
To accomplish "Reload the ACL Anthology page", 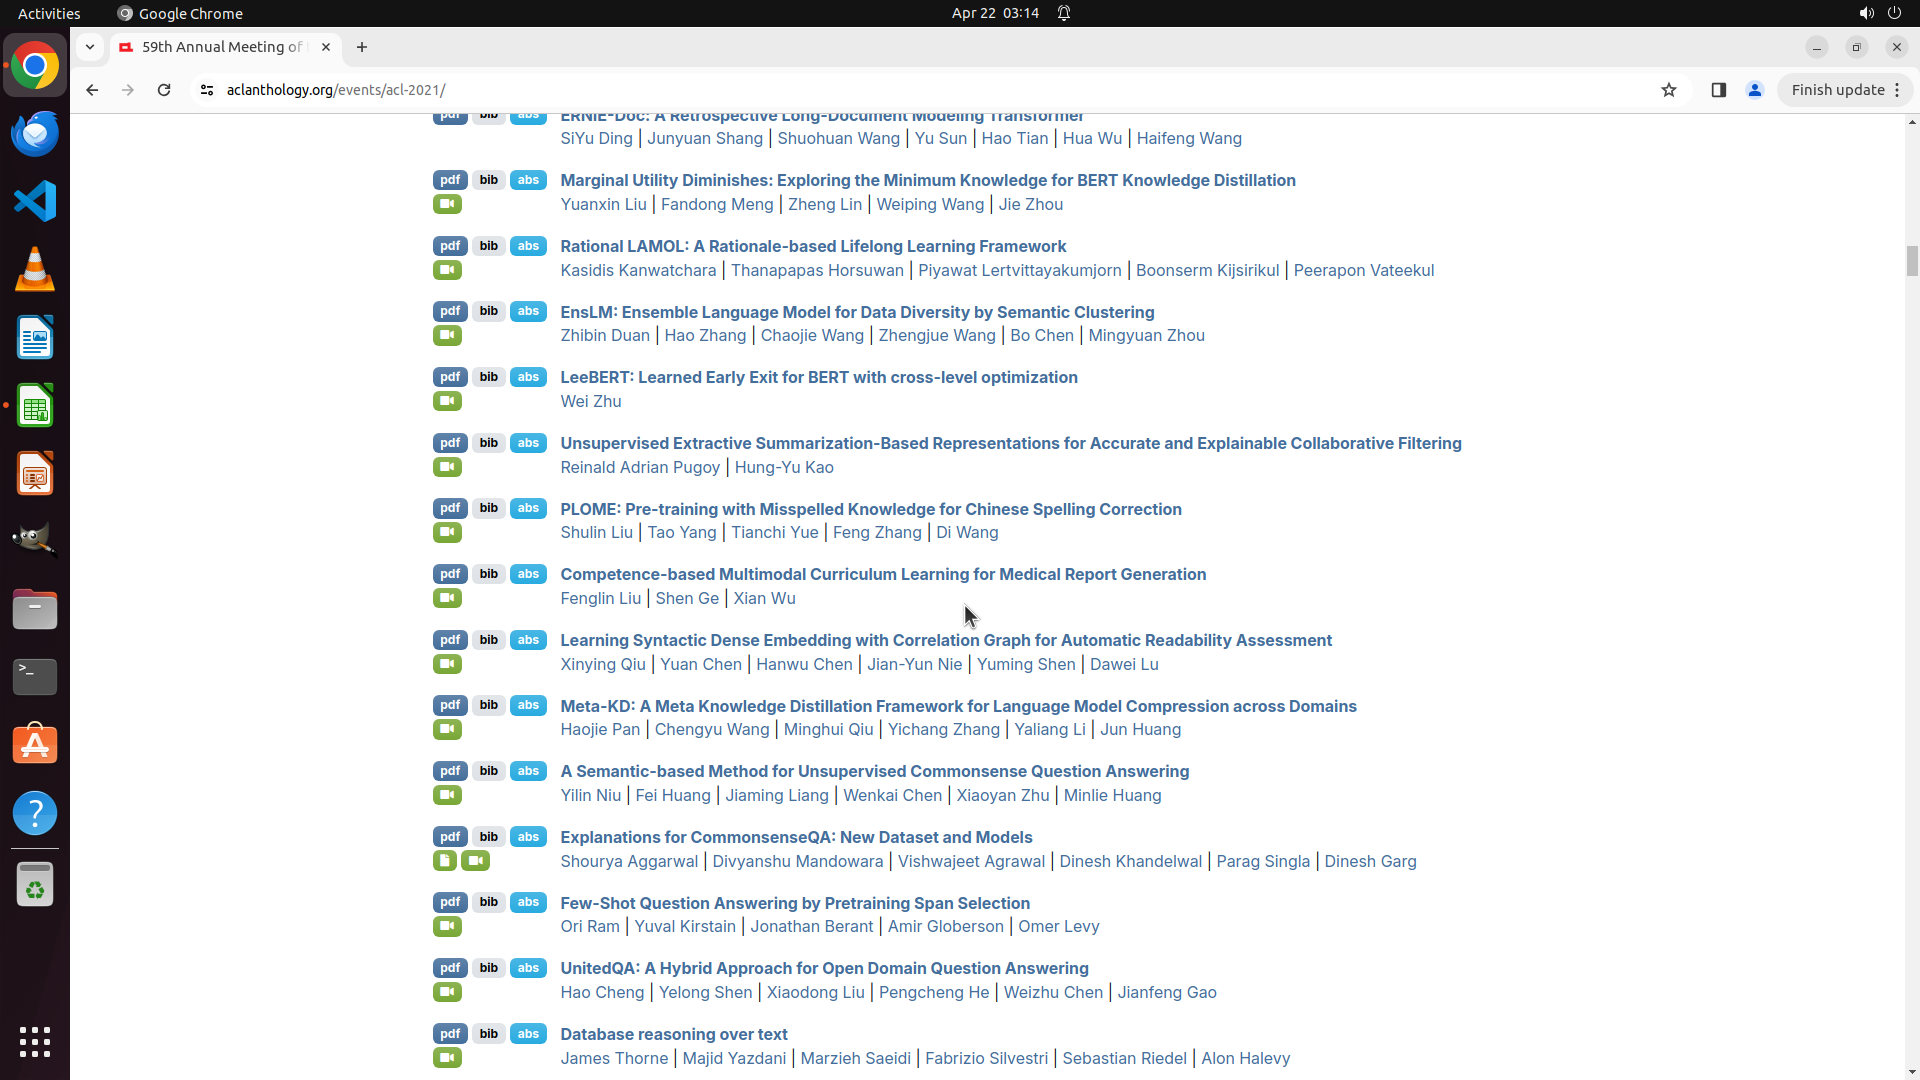I will [x=164, y=90].
